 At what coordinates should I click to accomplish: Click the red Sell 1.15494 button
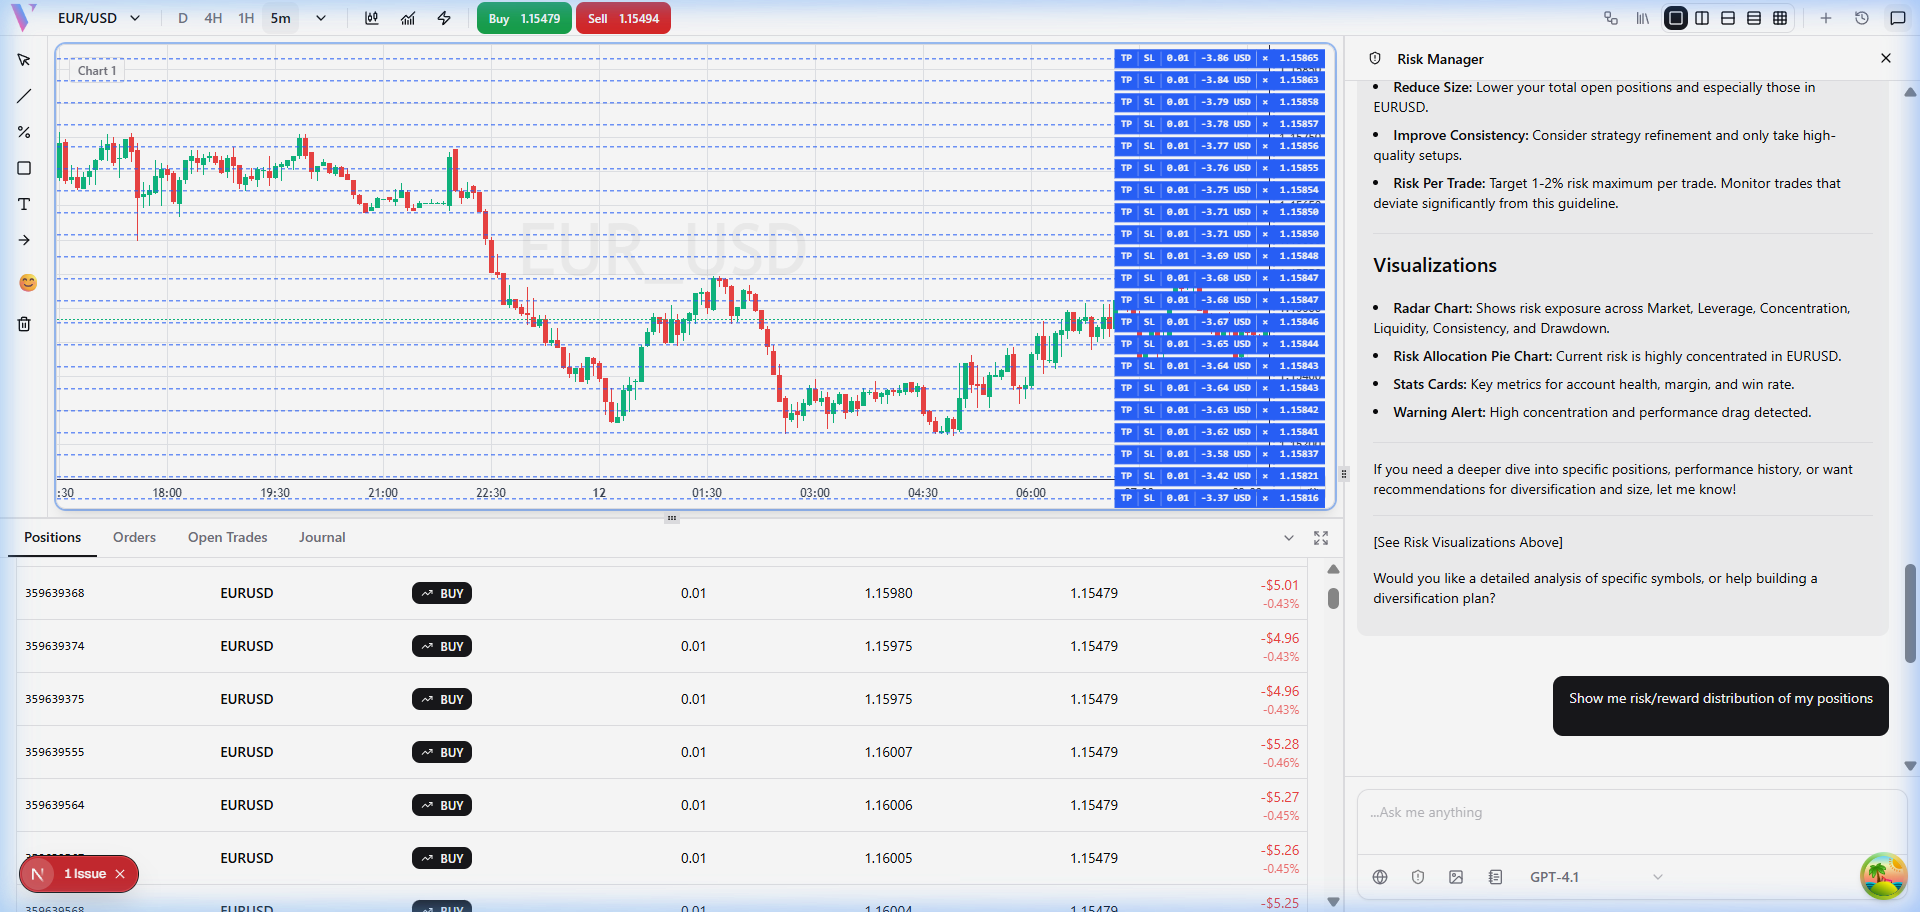(623, 18)
